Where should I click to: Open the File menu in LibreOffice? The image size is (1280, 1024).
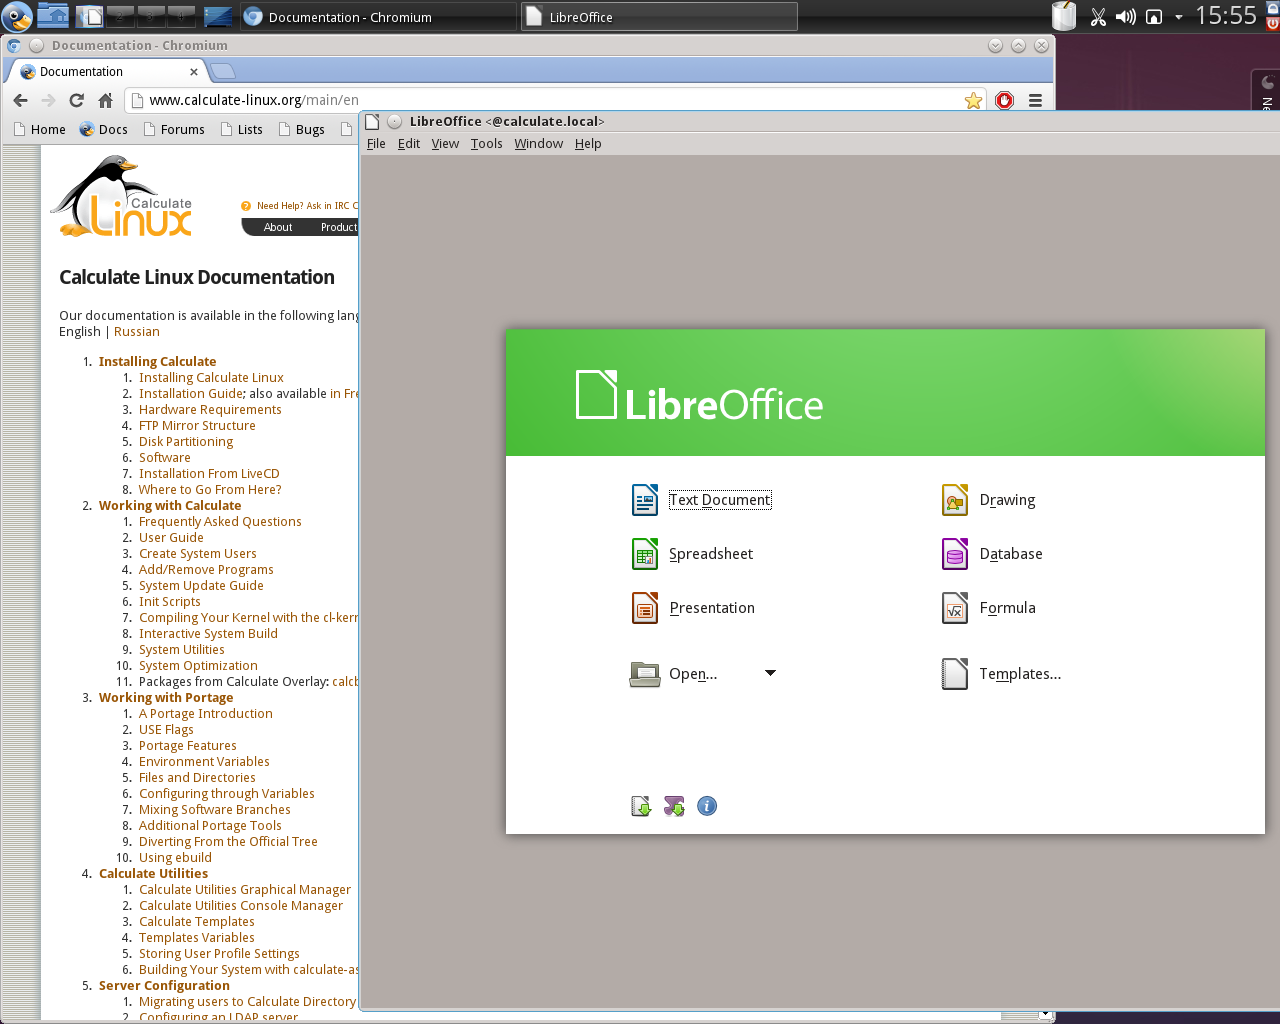[x=376, y=144]
